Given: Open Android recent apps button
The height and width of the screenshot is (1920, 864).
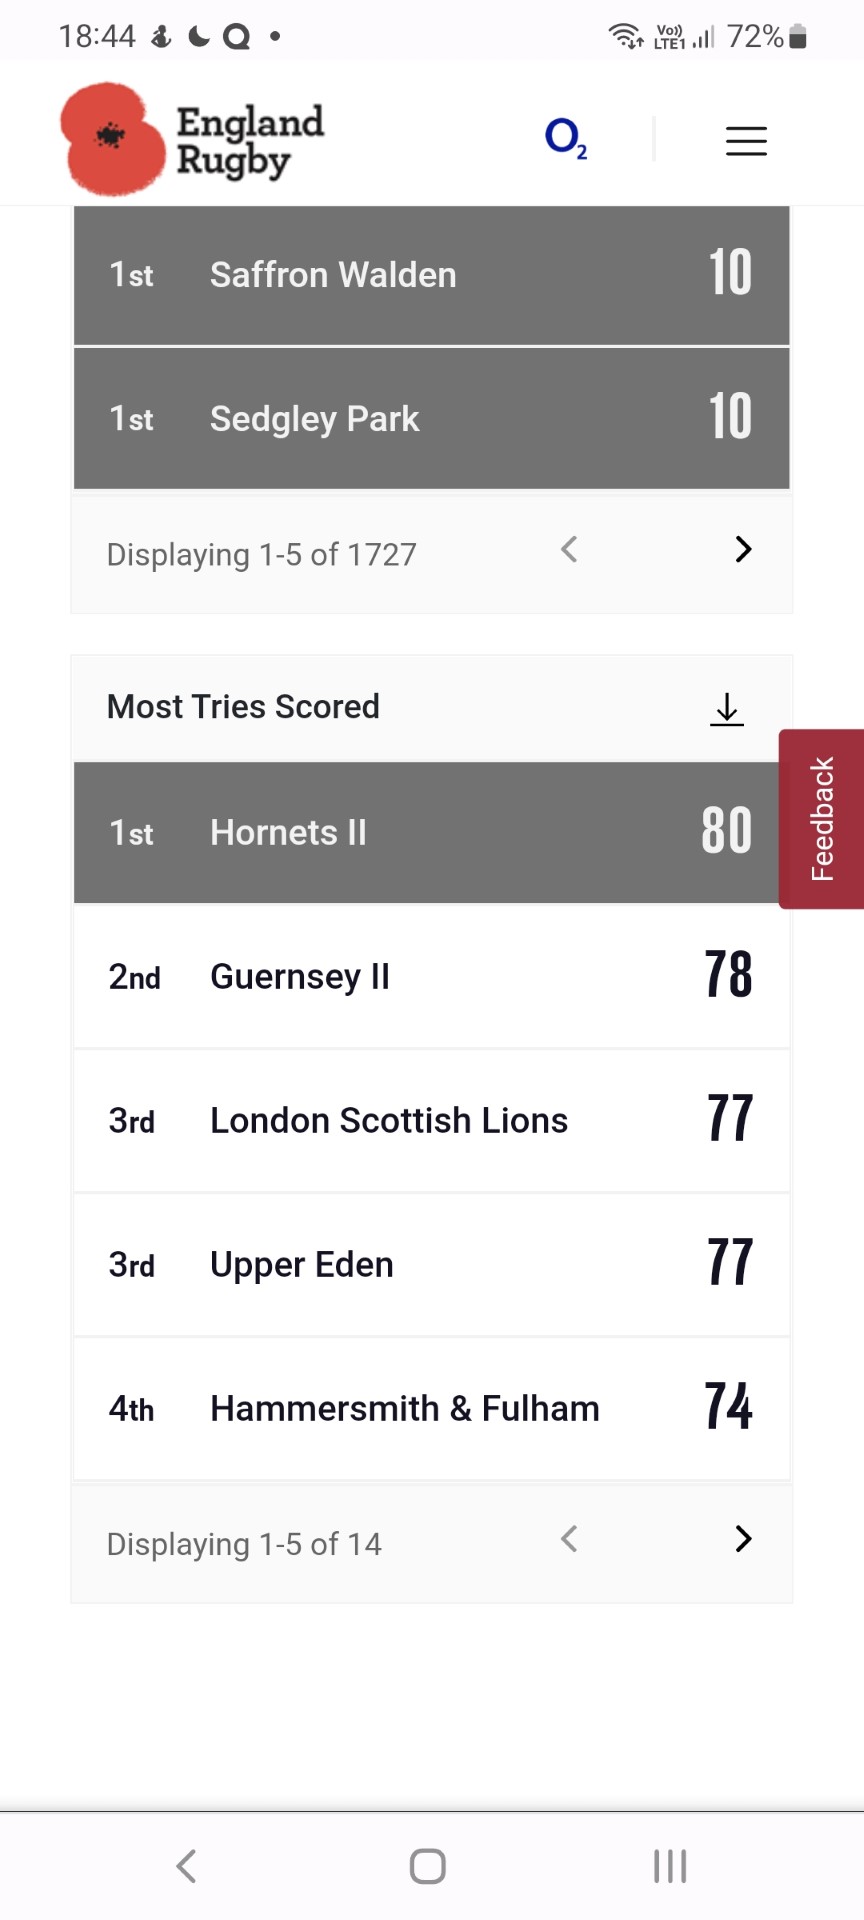Looking at the screenshot, I should point(670,1866).
